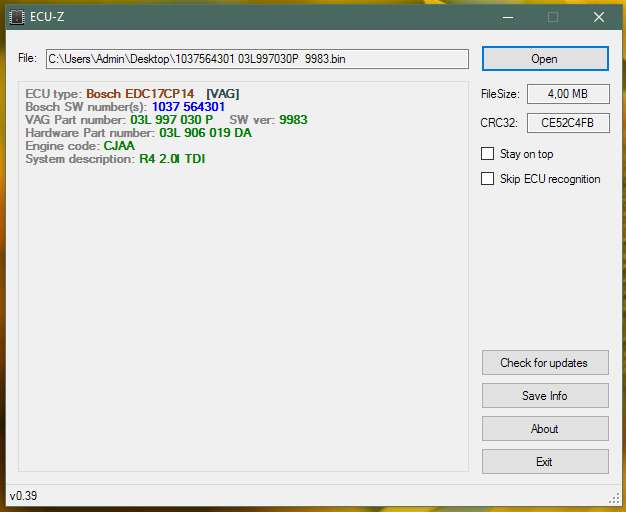Open the About dialog
The height and width of the screenshot is (512, 626).
[x=545, y=429]
